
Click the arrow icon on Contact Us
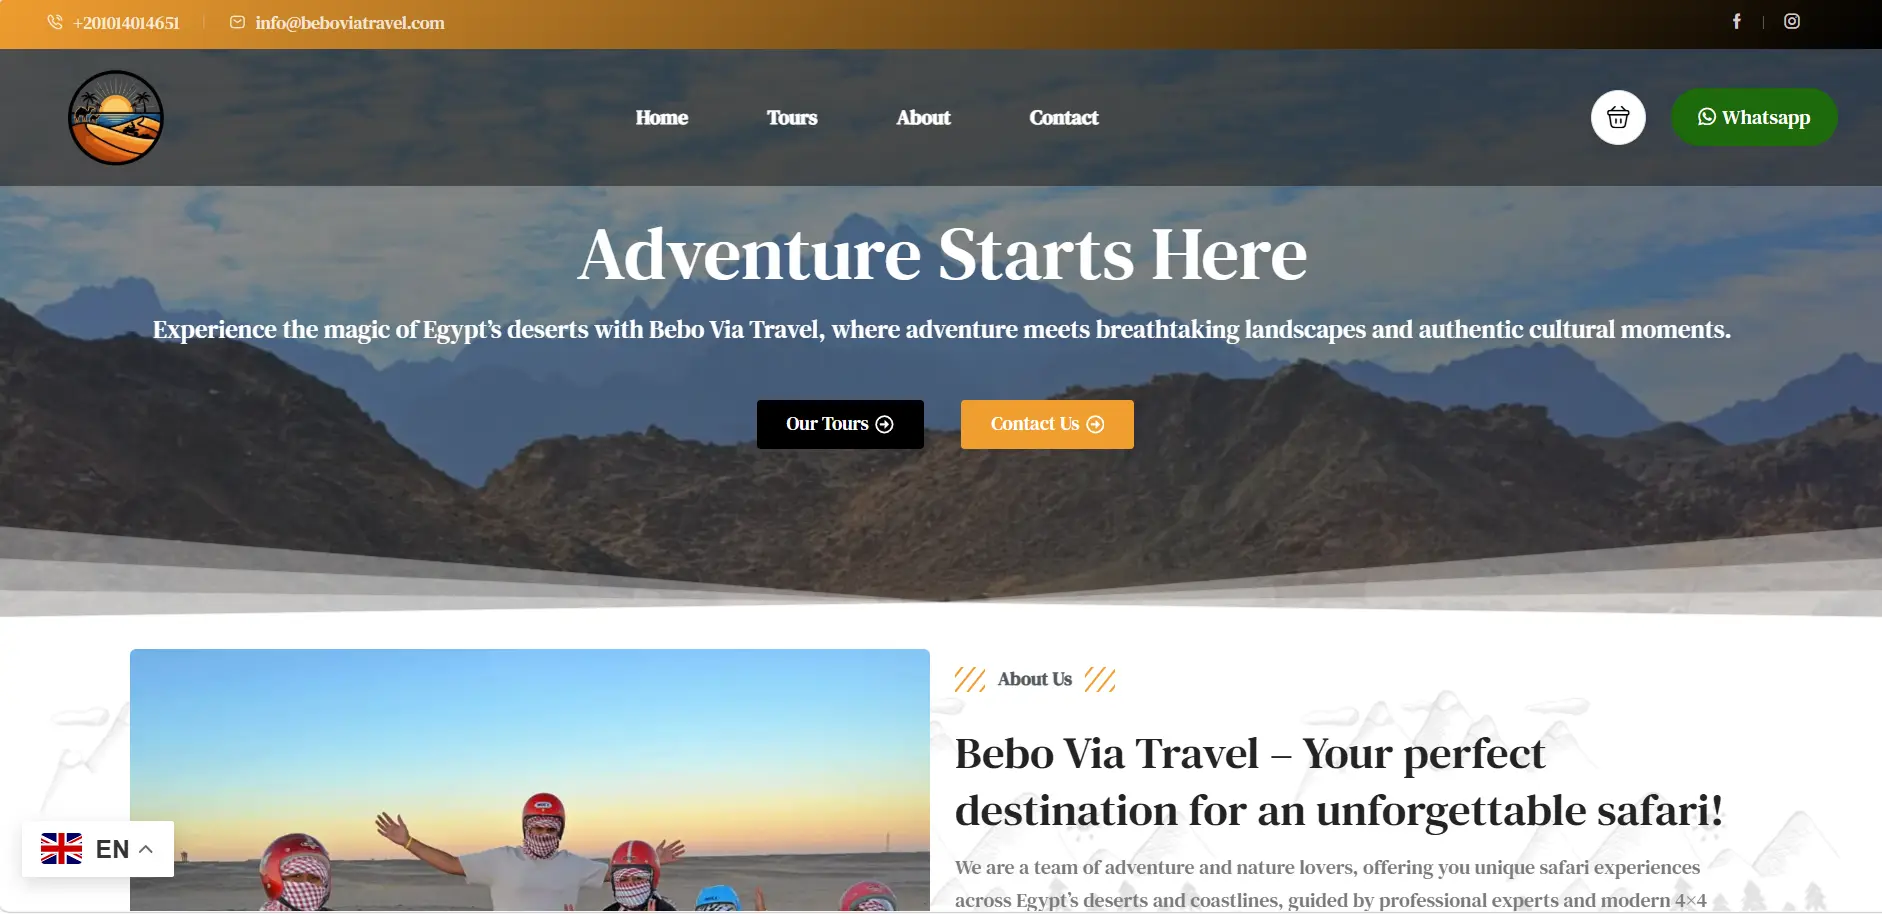(1095, 424)
